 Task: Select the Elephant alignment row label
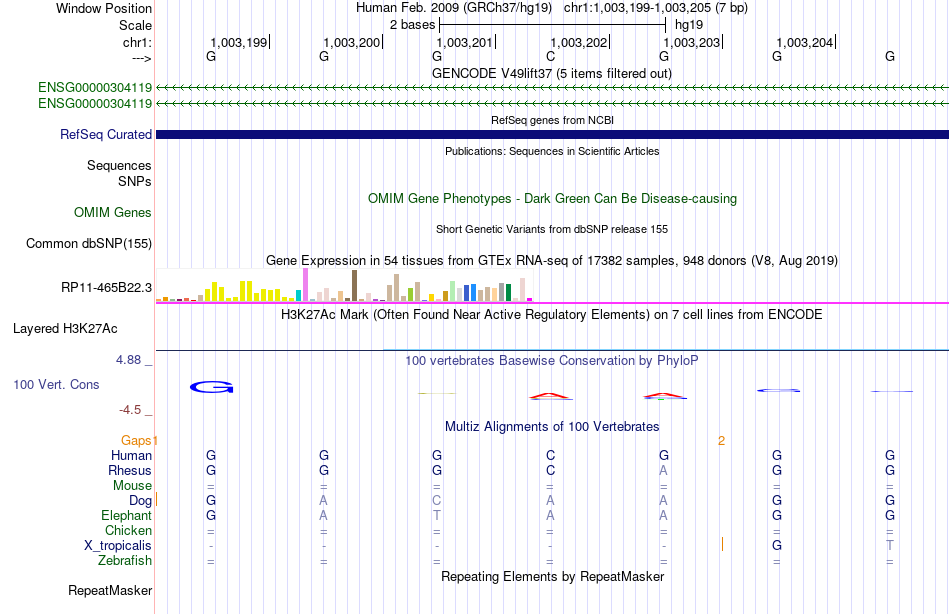click(x=127, y=516)
